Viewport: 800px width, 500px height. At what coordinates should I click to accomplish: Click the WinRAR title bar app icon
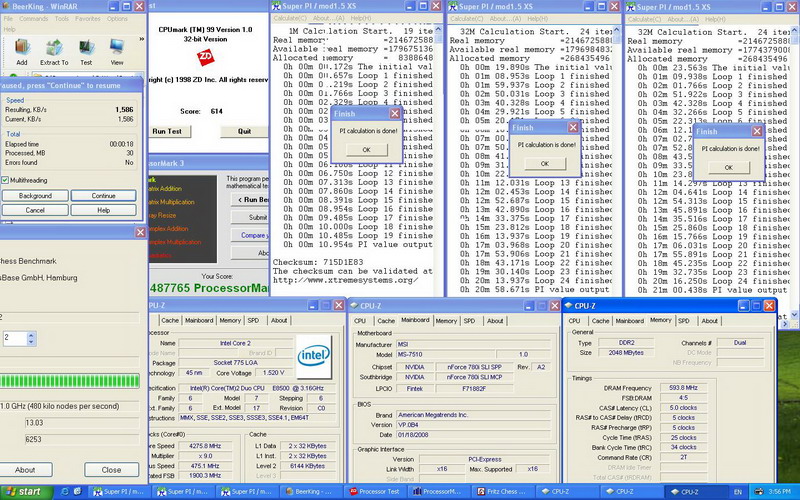[7, 6]
